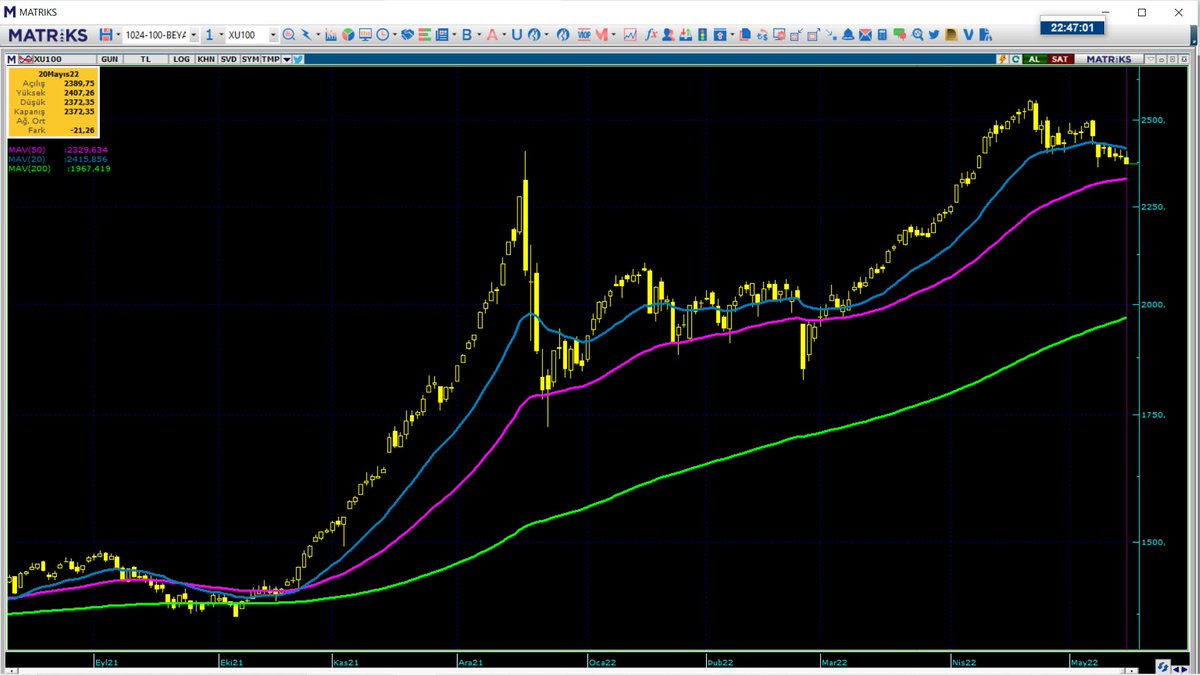
Task: Open the XU100 symbol combo arrow
Action: coord(273,35)
